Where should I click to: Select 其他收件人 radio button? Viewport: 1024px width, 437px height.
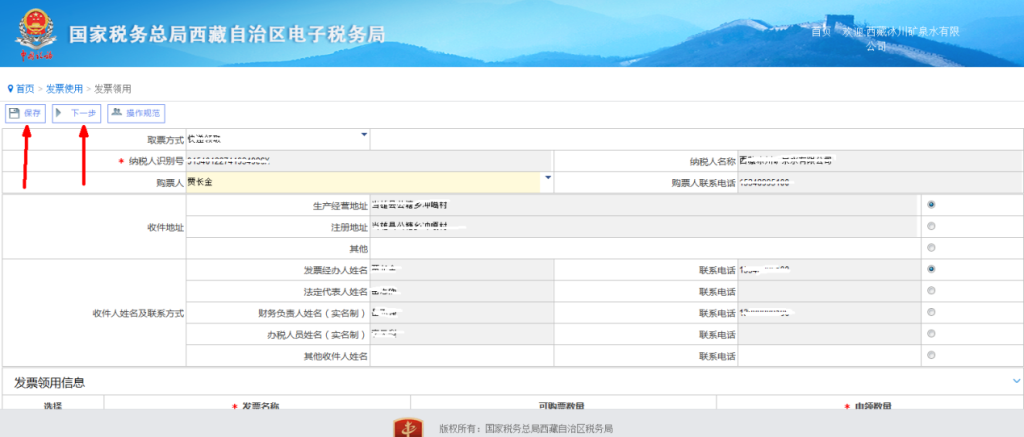pyautogui.click(x=932, y=355)
